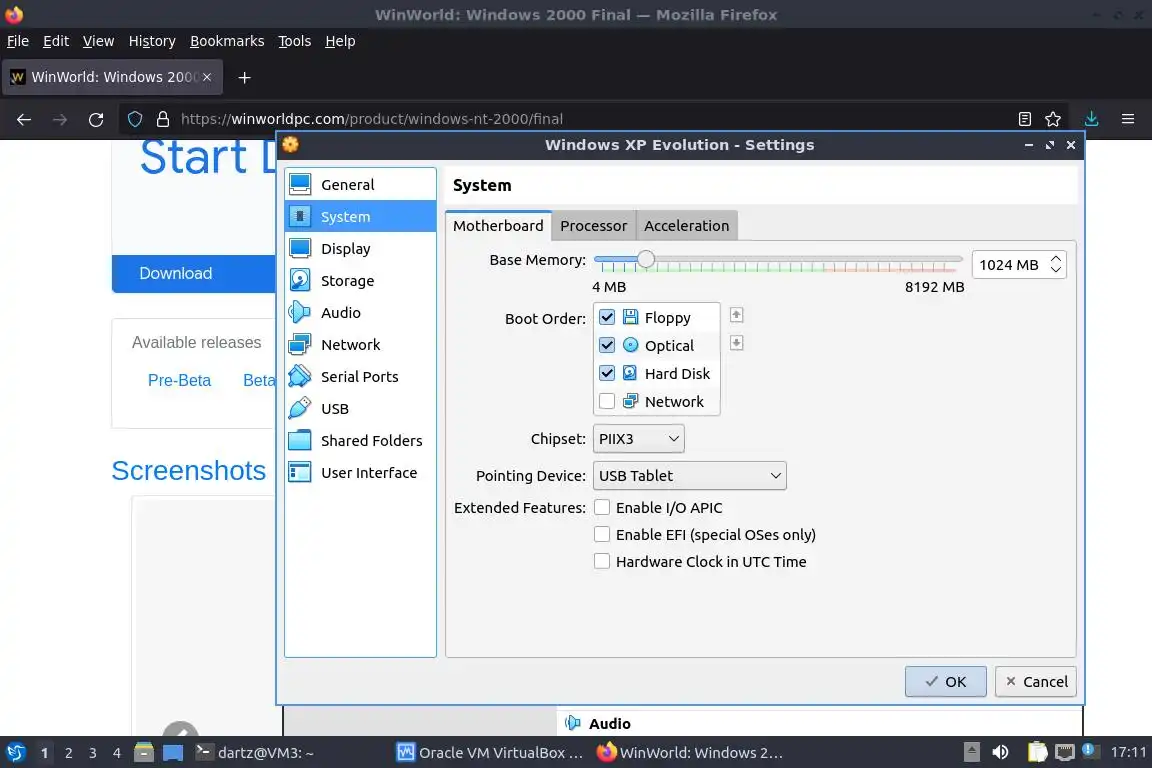Screen dimensions: 1152x768
Task: Switch to workspace 2 in taskbar
Action: [x=68, y=753]
